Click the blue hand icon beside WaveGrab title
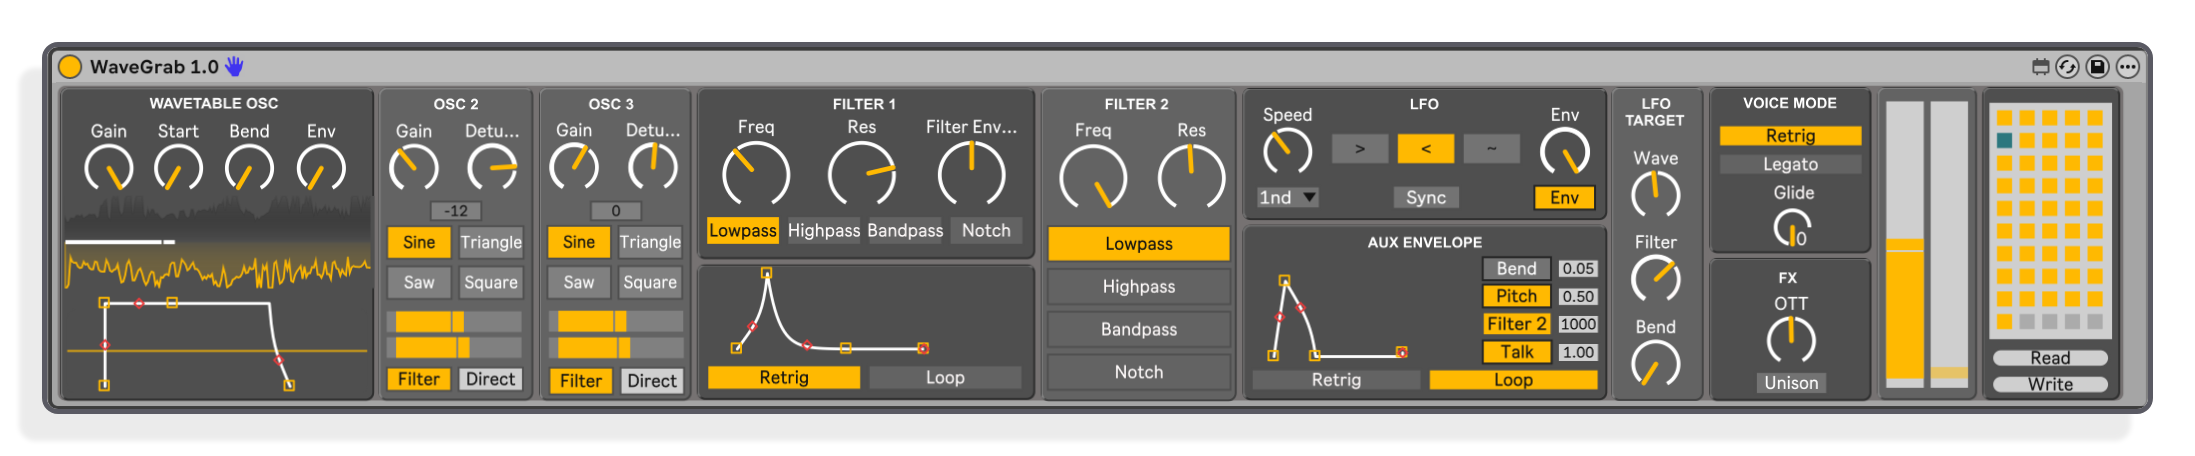This screenshot has width=2195, height=456. coord(235,67)
